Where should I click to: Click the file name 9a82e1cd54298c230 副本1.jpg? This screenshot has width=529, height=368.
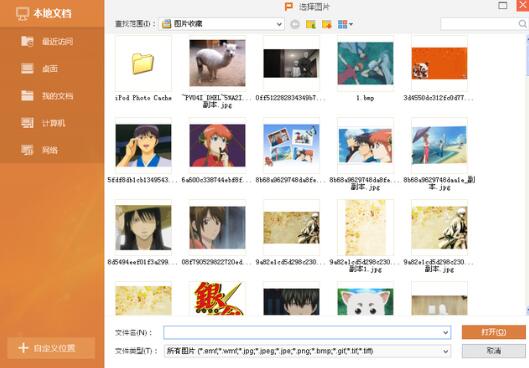pos(365,265)
